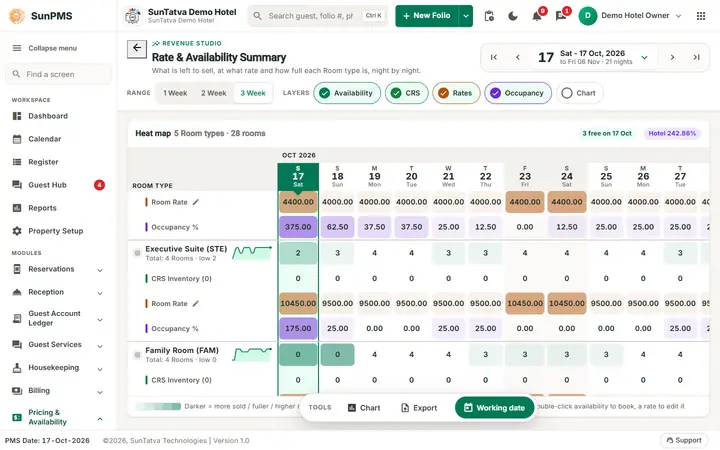The image size is (720, 450).
Task: Click the SunPMS logo icon
Action: tap(17, 16)
